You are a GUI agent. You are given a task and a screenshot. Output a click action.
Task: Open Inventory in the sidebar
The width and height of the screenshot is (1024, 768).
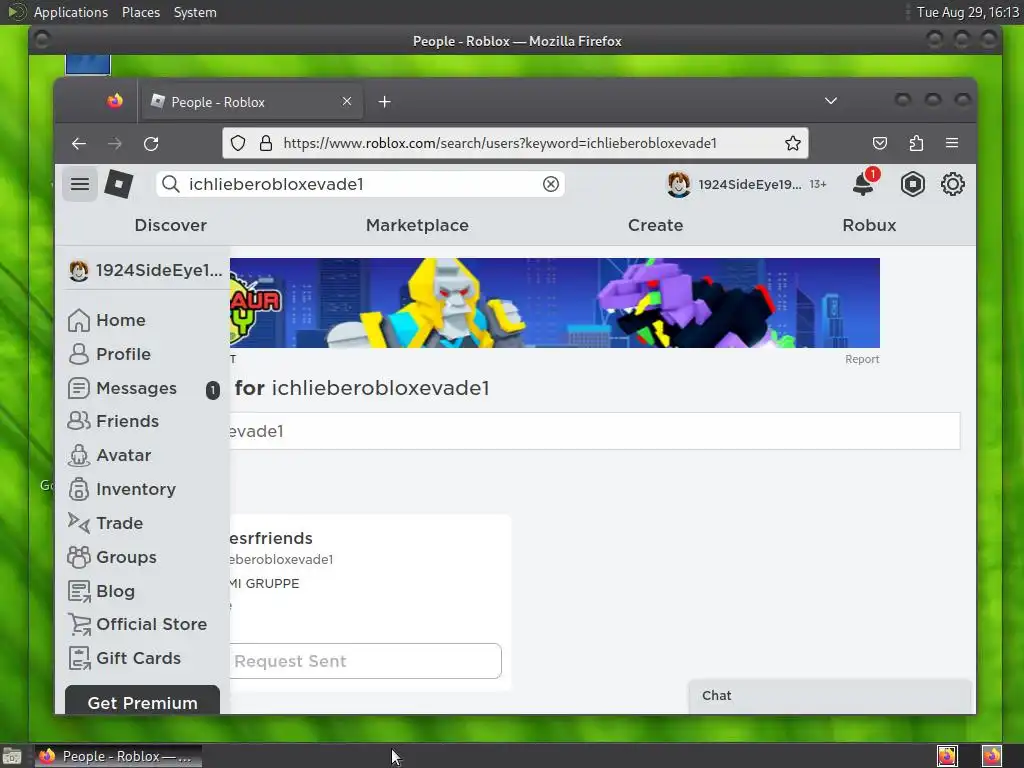(x=122, y=489)
